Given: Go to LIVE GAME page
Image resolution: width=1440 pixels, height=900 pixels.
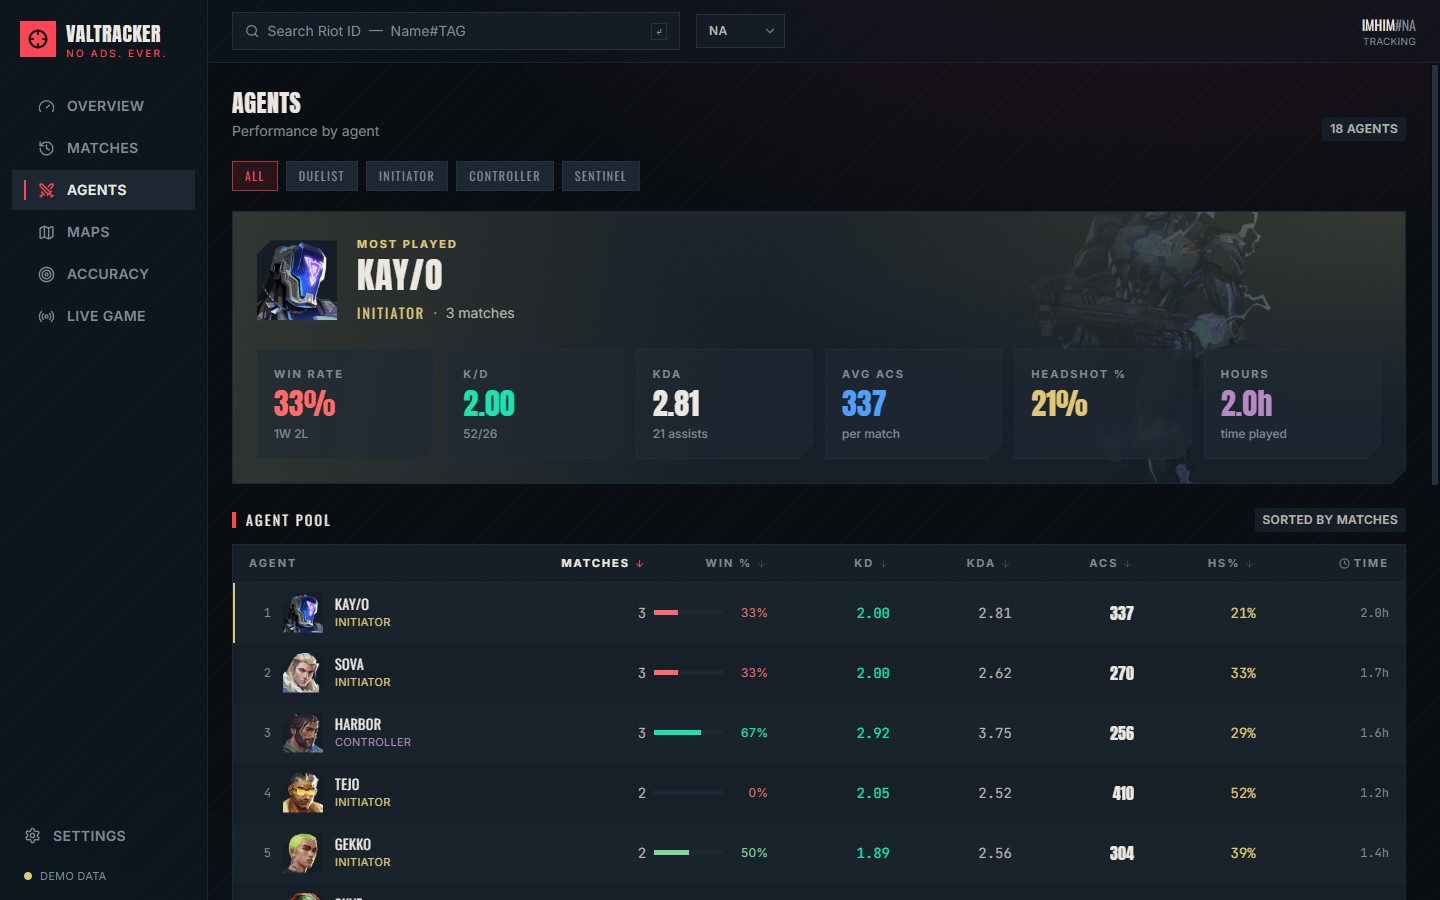Looking at the screenshot, I should 104,316.
